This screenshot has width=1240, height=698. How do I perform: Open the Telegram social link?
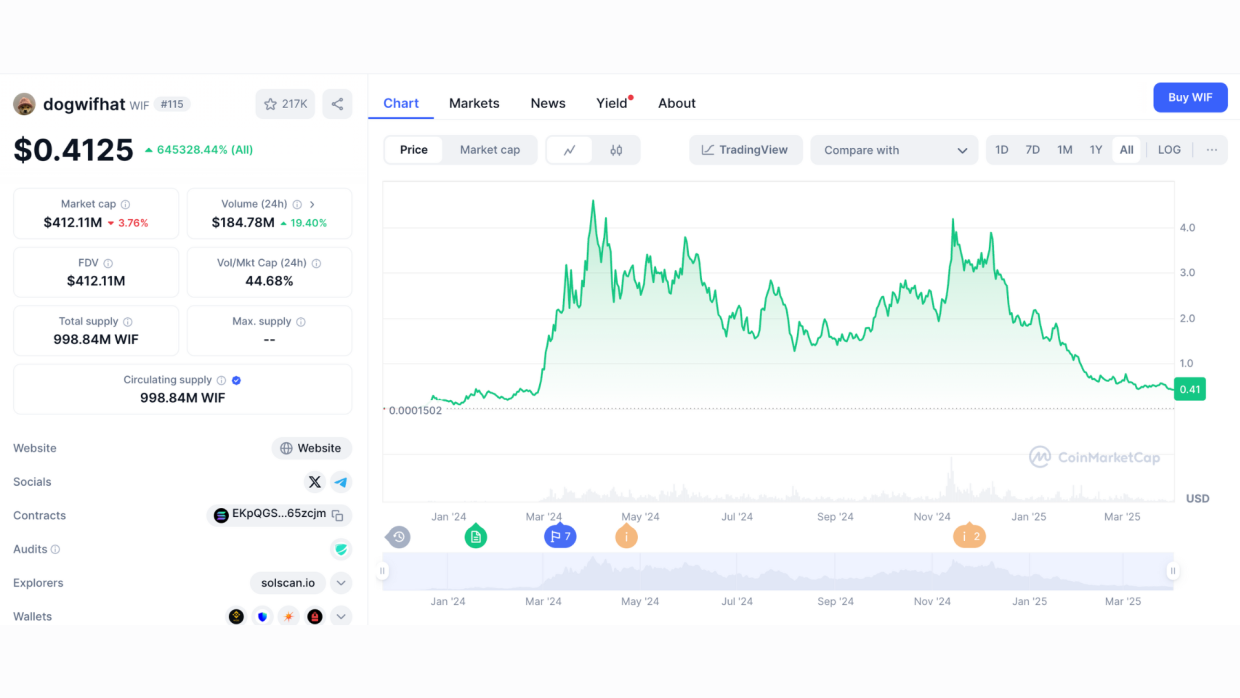pyautogui.click(x=341, y=482)
